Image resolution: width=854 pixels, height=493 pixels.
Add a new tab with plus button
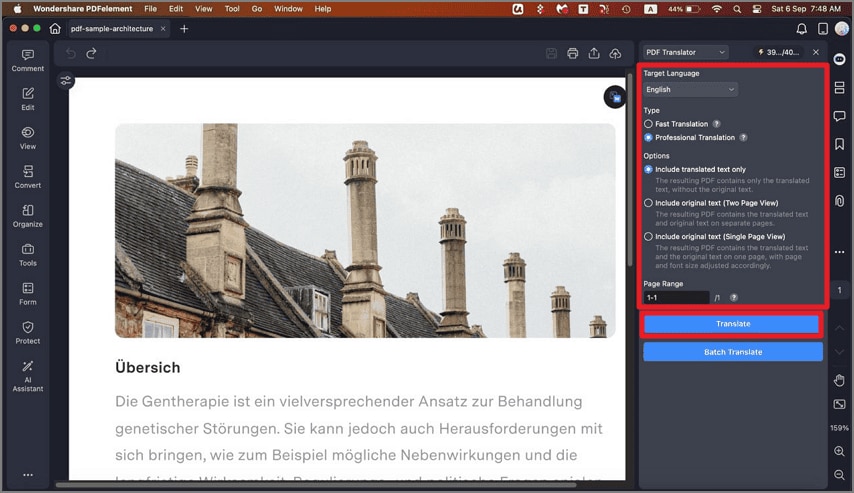coord(184,29)
